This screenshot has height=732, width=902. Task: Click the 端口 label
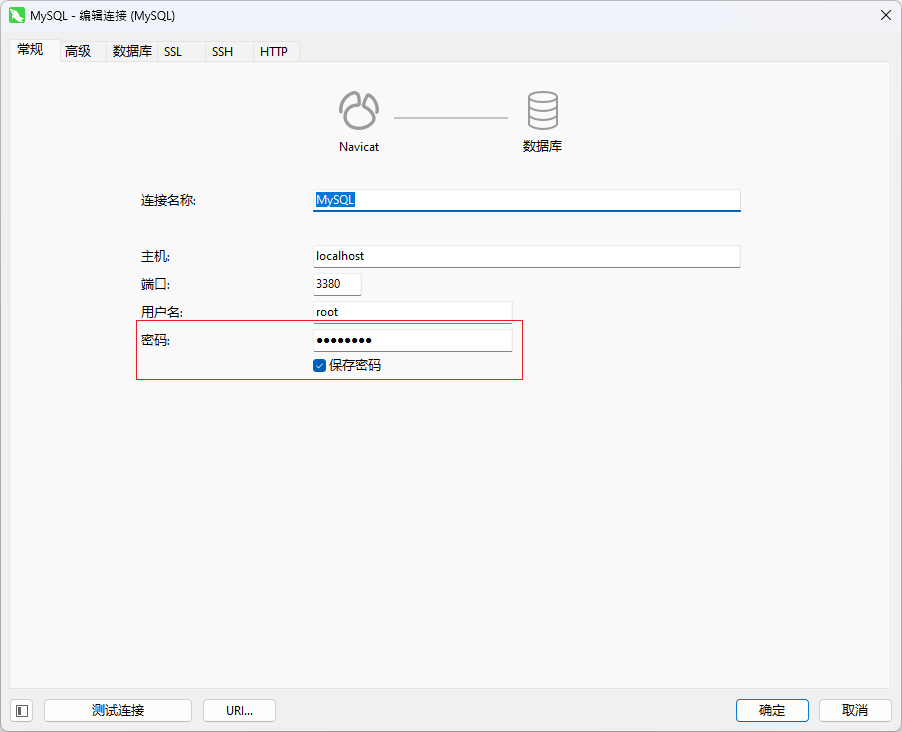coord(155,284)
